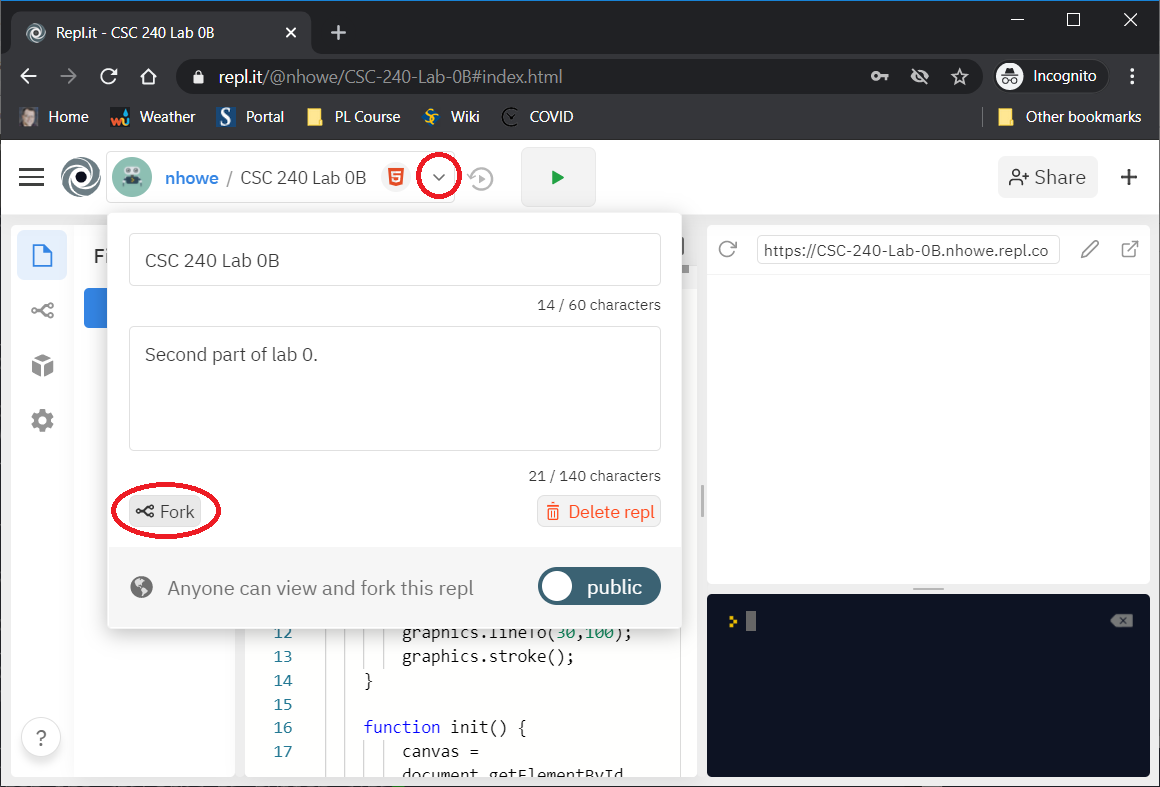Open Chrome three-dot menu
1160x787 pixels.
pos(1132,76)
